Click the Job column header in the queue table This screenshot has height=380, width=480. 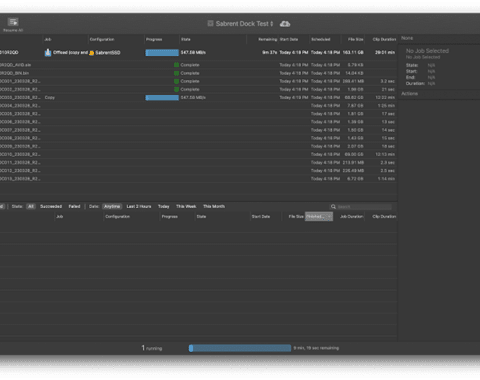48,39
